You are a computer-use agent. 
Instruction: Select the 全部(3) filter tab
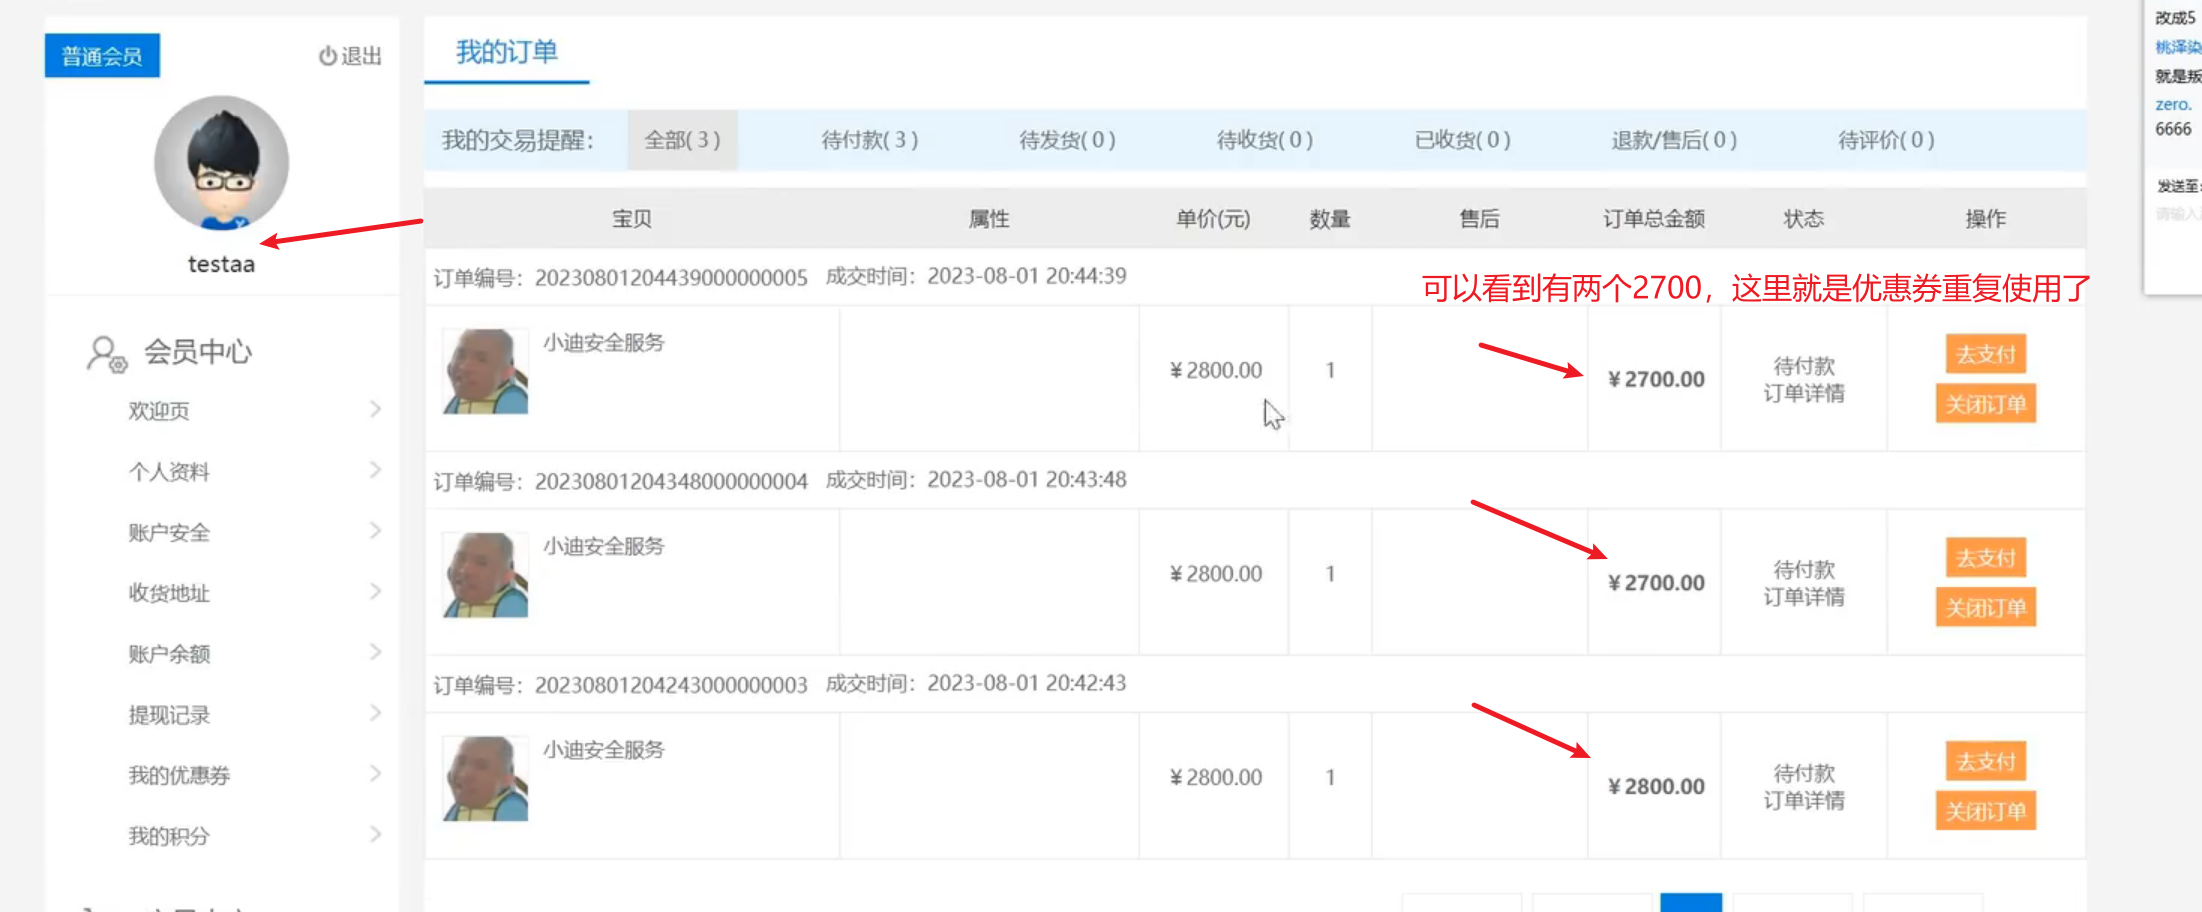click(x=682, y=140)
